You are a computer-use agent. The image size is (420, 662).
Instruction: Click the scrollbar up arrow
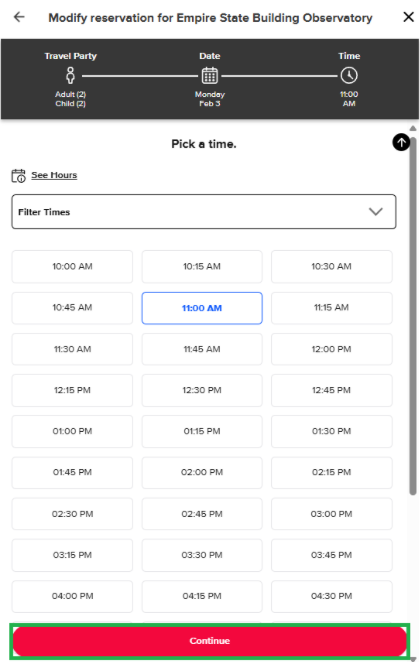click(x=413, y=128)
